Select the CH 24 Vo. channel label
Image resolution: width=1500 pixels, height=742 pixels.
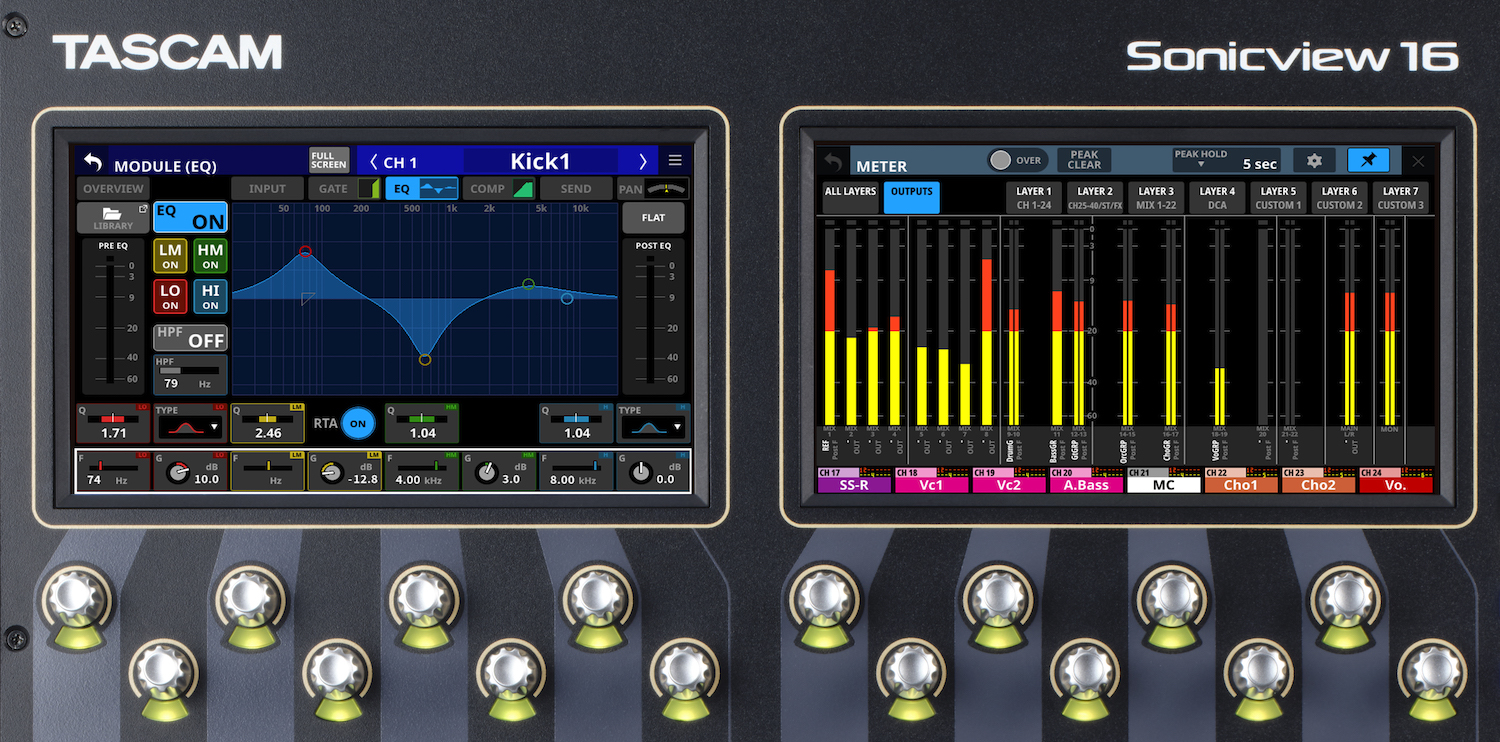1396,480
